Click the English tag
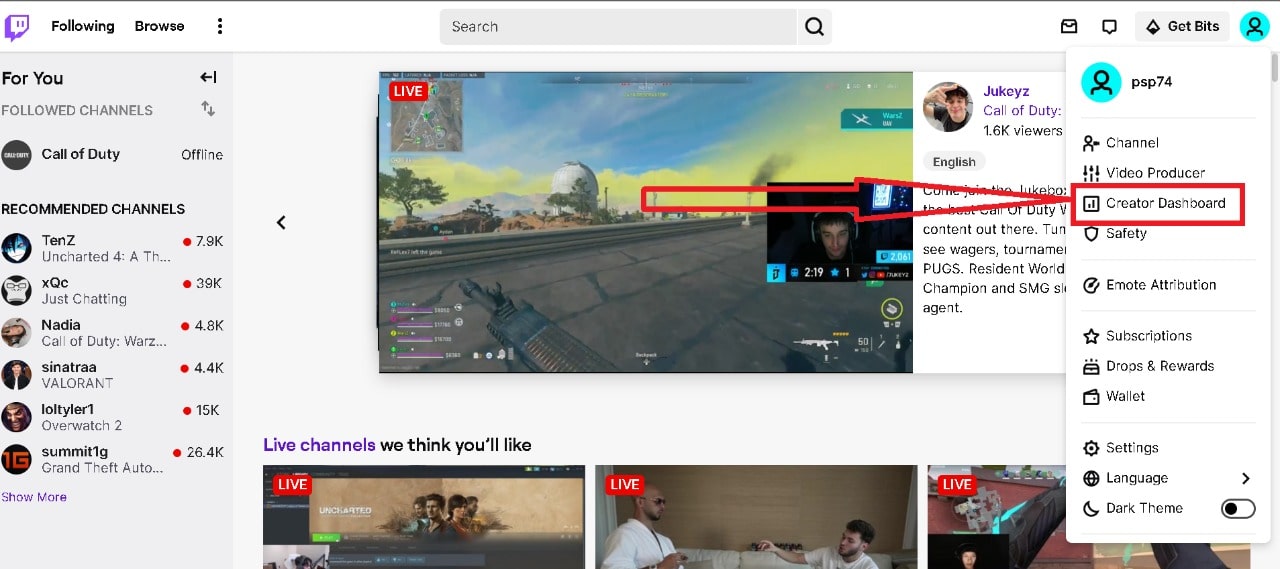Screen dimensions: 1280x569 click(954, 162)
